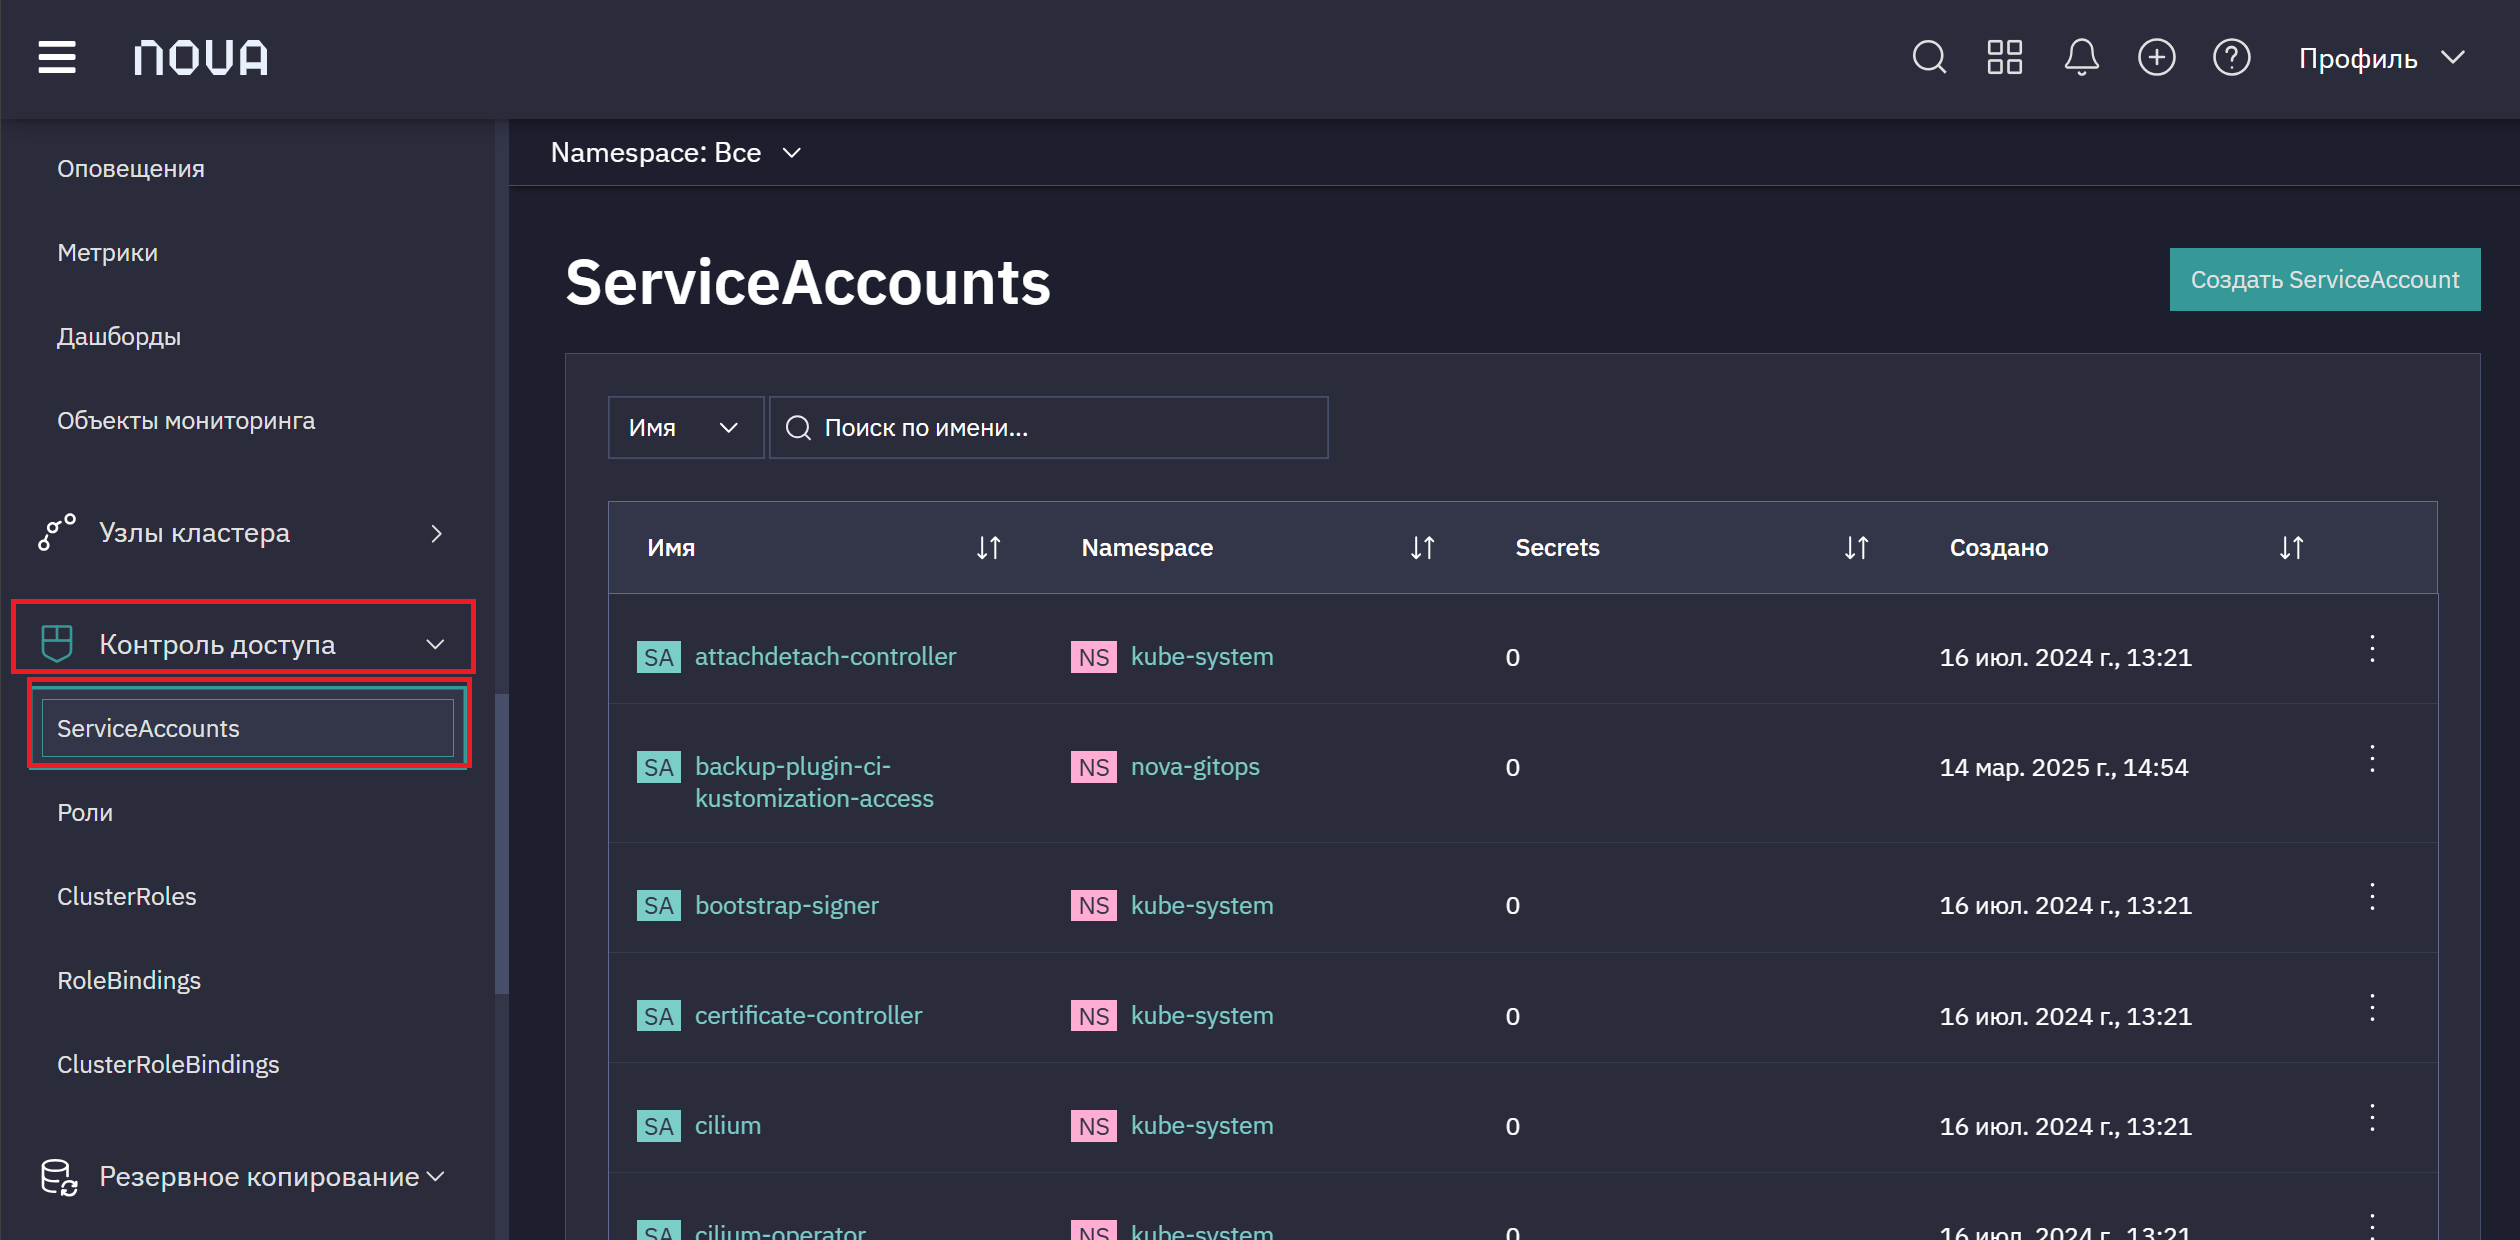Click SA badge next to cilium
Screen dimensions: 2520x1240
point(658,1126)
